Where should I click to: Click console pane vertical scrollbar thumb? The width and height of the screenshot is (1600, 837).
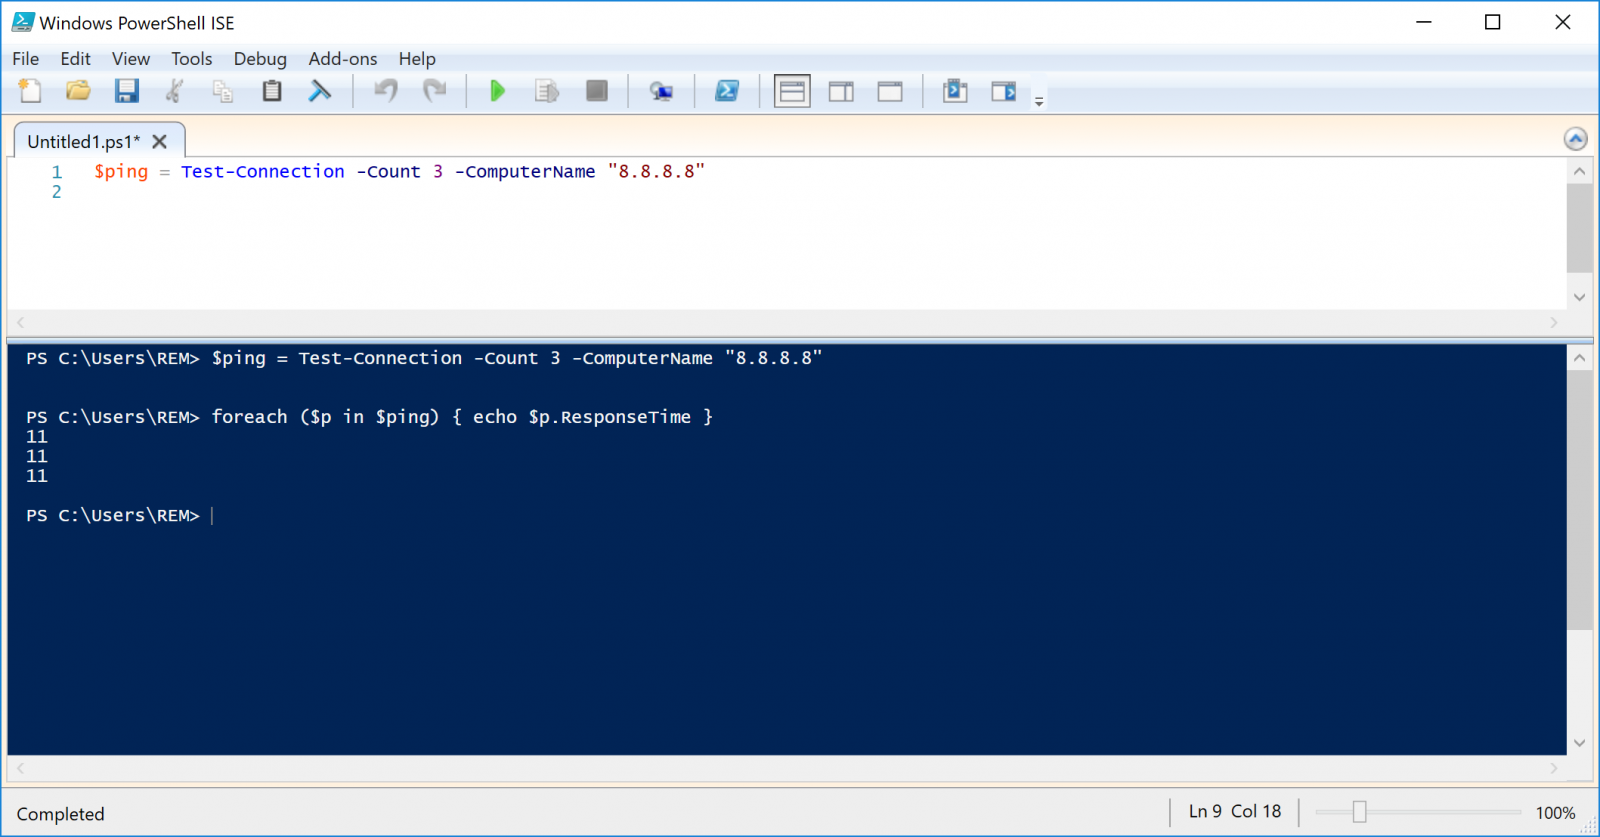pyautogui.click(x=1580, y=501)
